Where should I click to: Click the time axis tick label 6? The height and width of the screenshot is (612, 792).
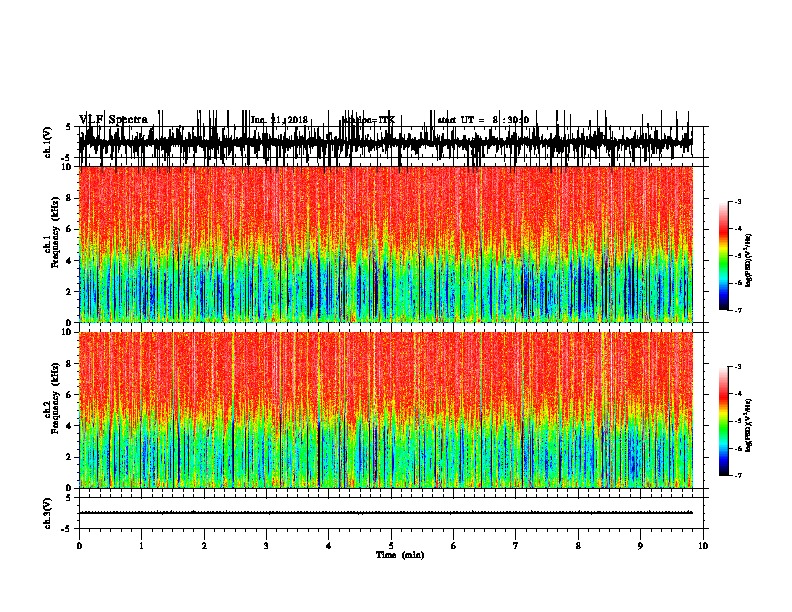[x=454, y=546]
